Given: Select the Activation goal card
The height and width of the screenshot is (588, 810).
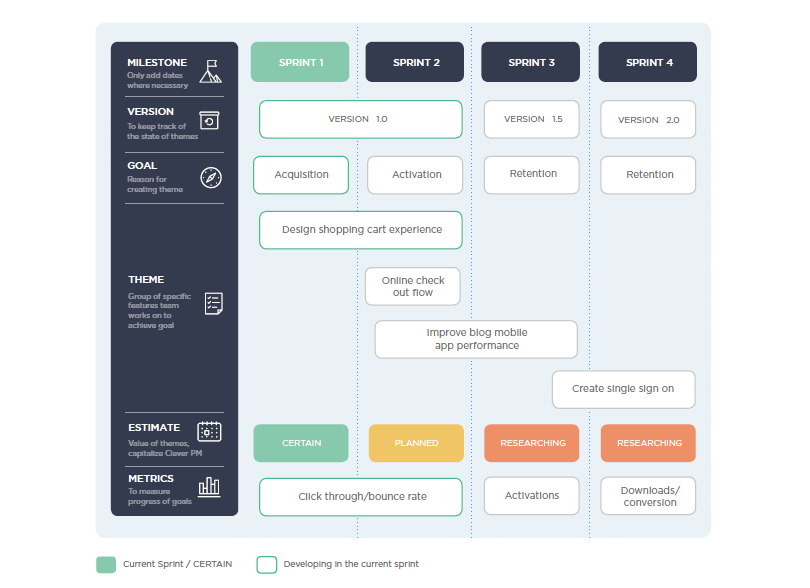Looking at the screenshot, I should (415, 175).
